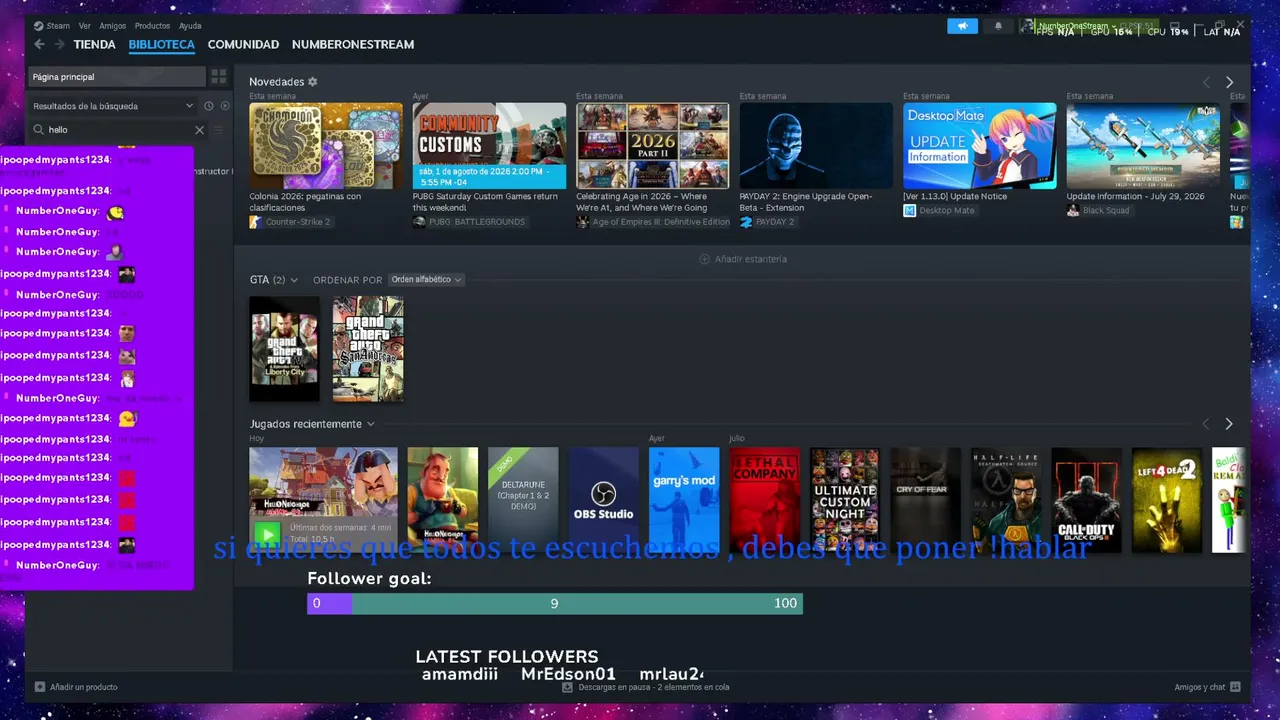This screenshot has width=1280, height=720.
Task: Show next Novedades items
Action: (1229, 82)
